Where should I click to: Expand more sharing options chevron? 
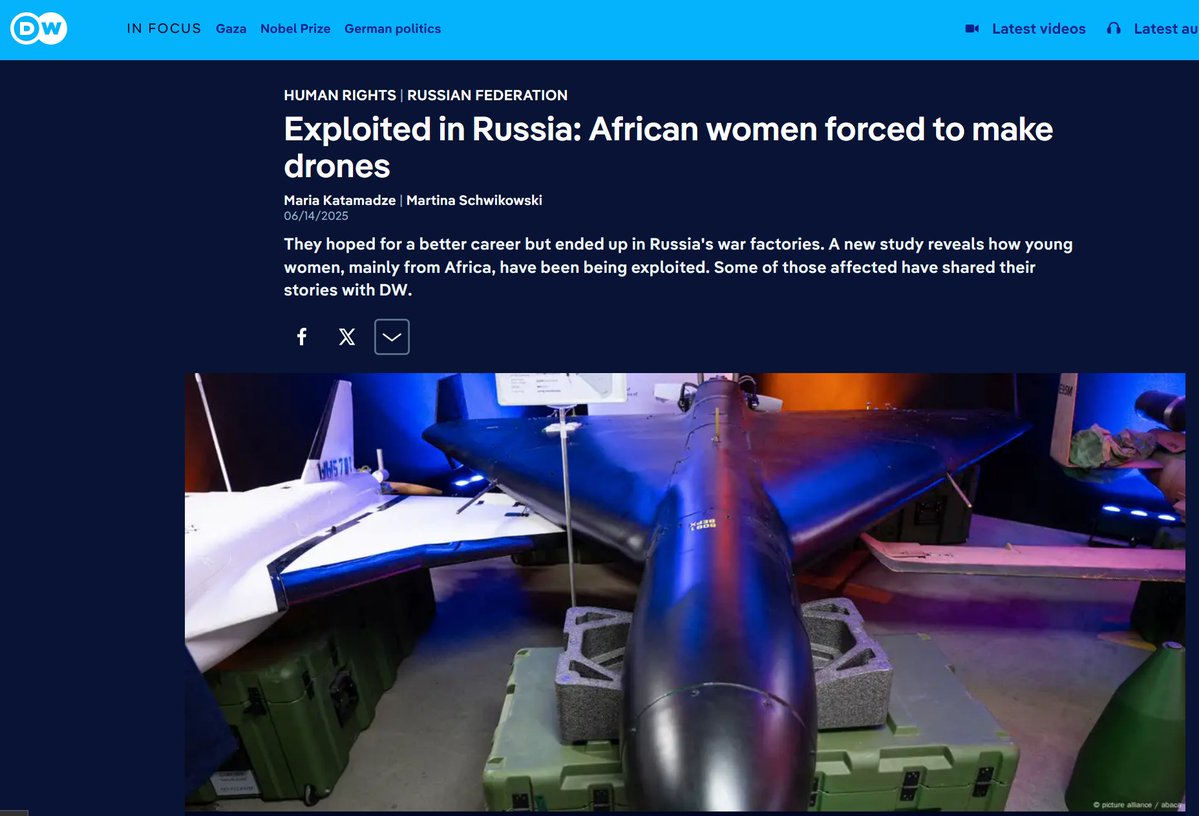click(x=392, y=336)
